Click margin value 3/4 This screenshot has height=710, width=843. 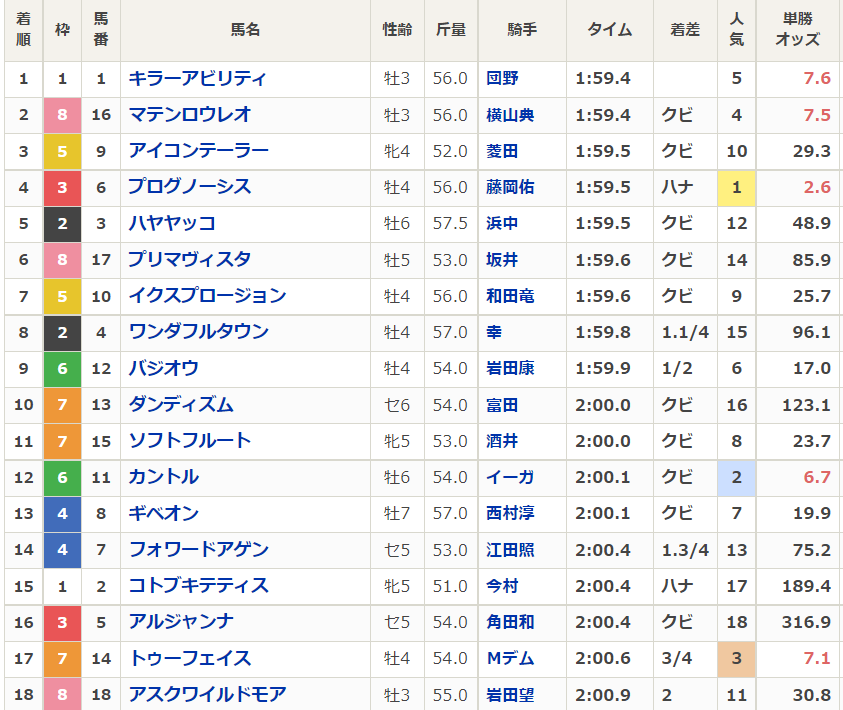click(x=676, y=658)
